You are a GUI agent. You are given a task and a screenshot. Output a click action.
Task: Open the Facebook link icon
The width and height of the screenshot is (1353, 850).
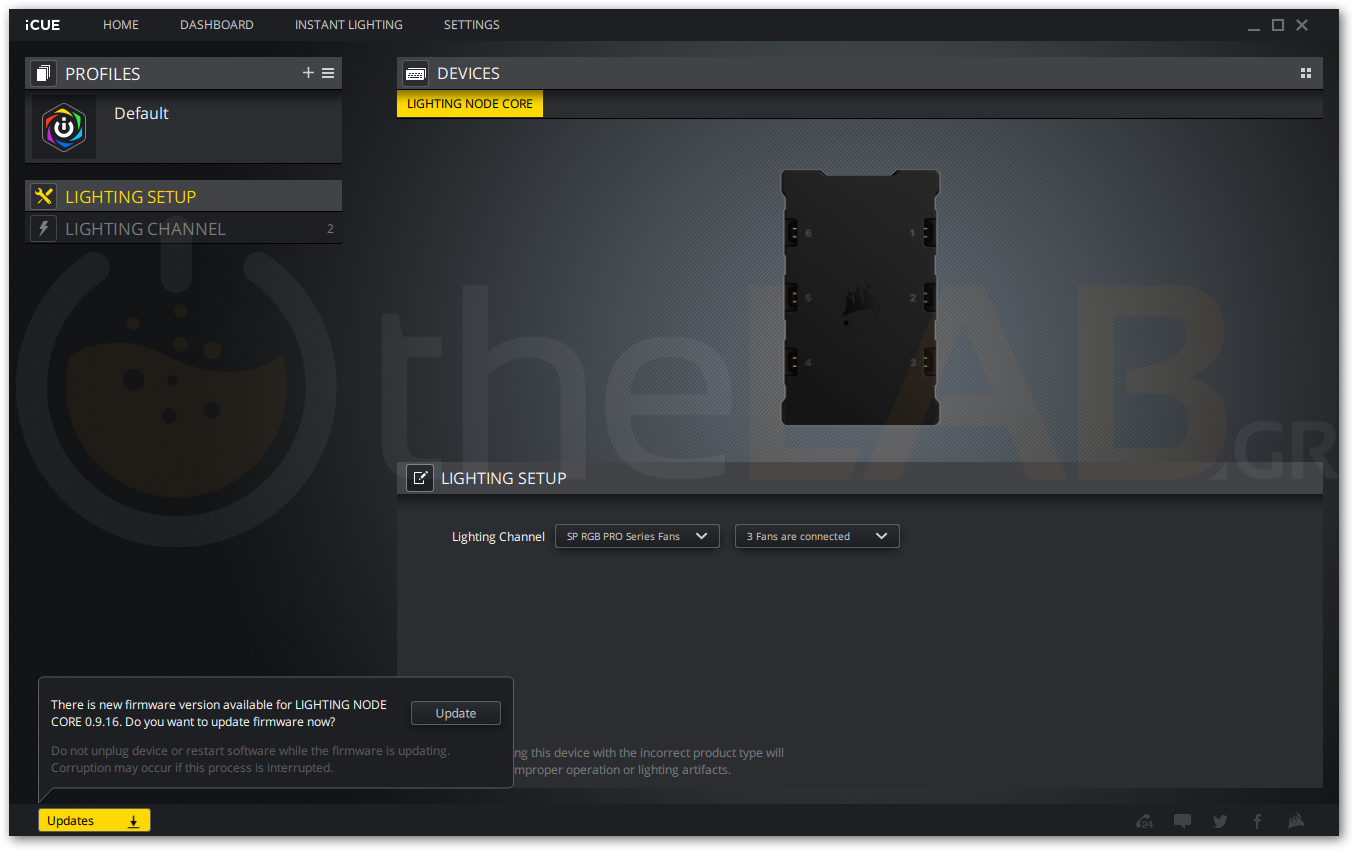1257,821
